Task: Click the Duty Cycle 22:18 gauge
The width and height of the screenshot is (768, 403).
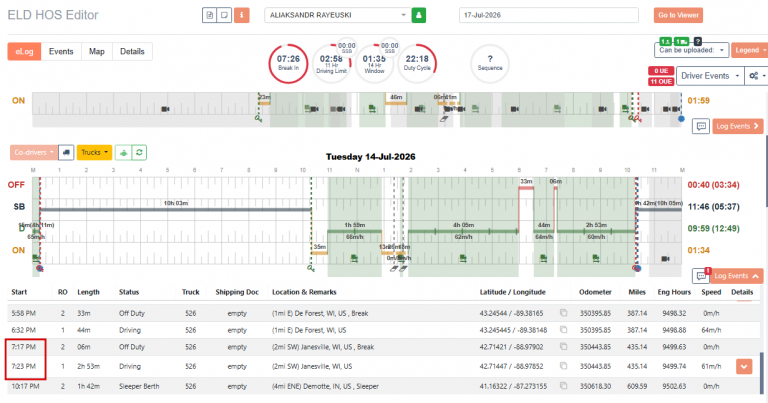Action: point(417,64)
